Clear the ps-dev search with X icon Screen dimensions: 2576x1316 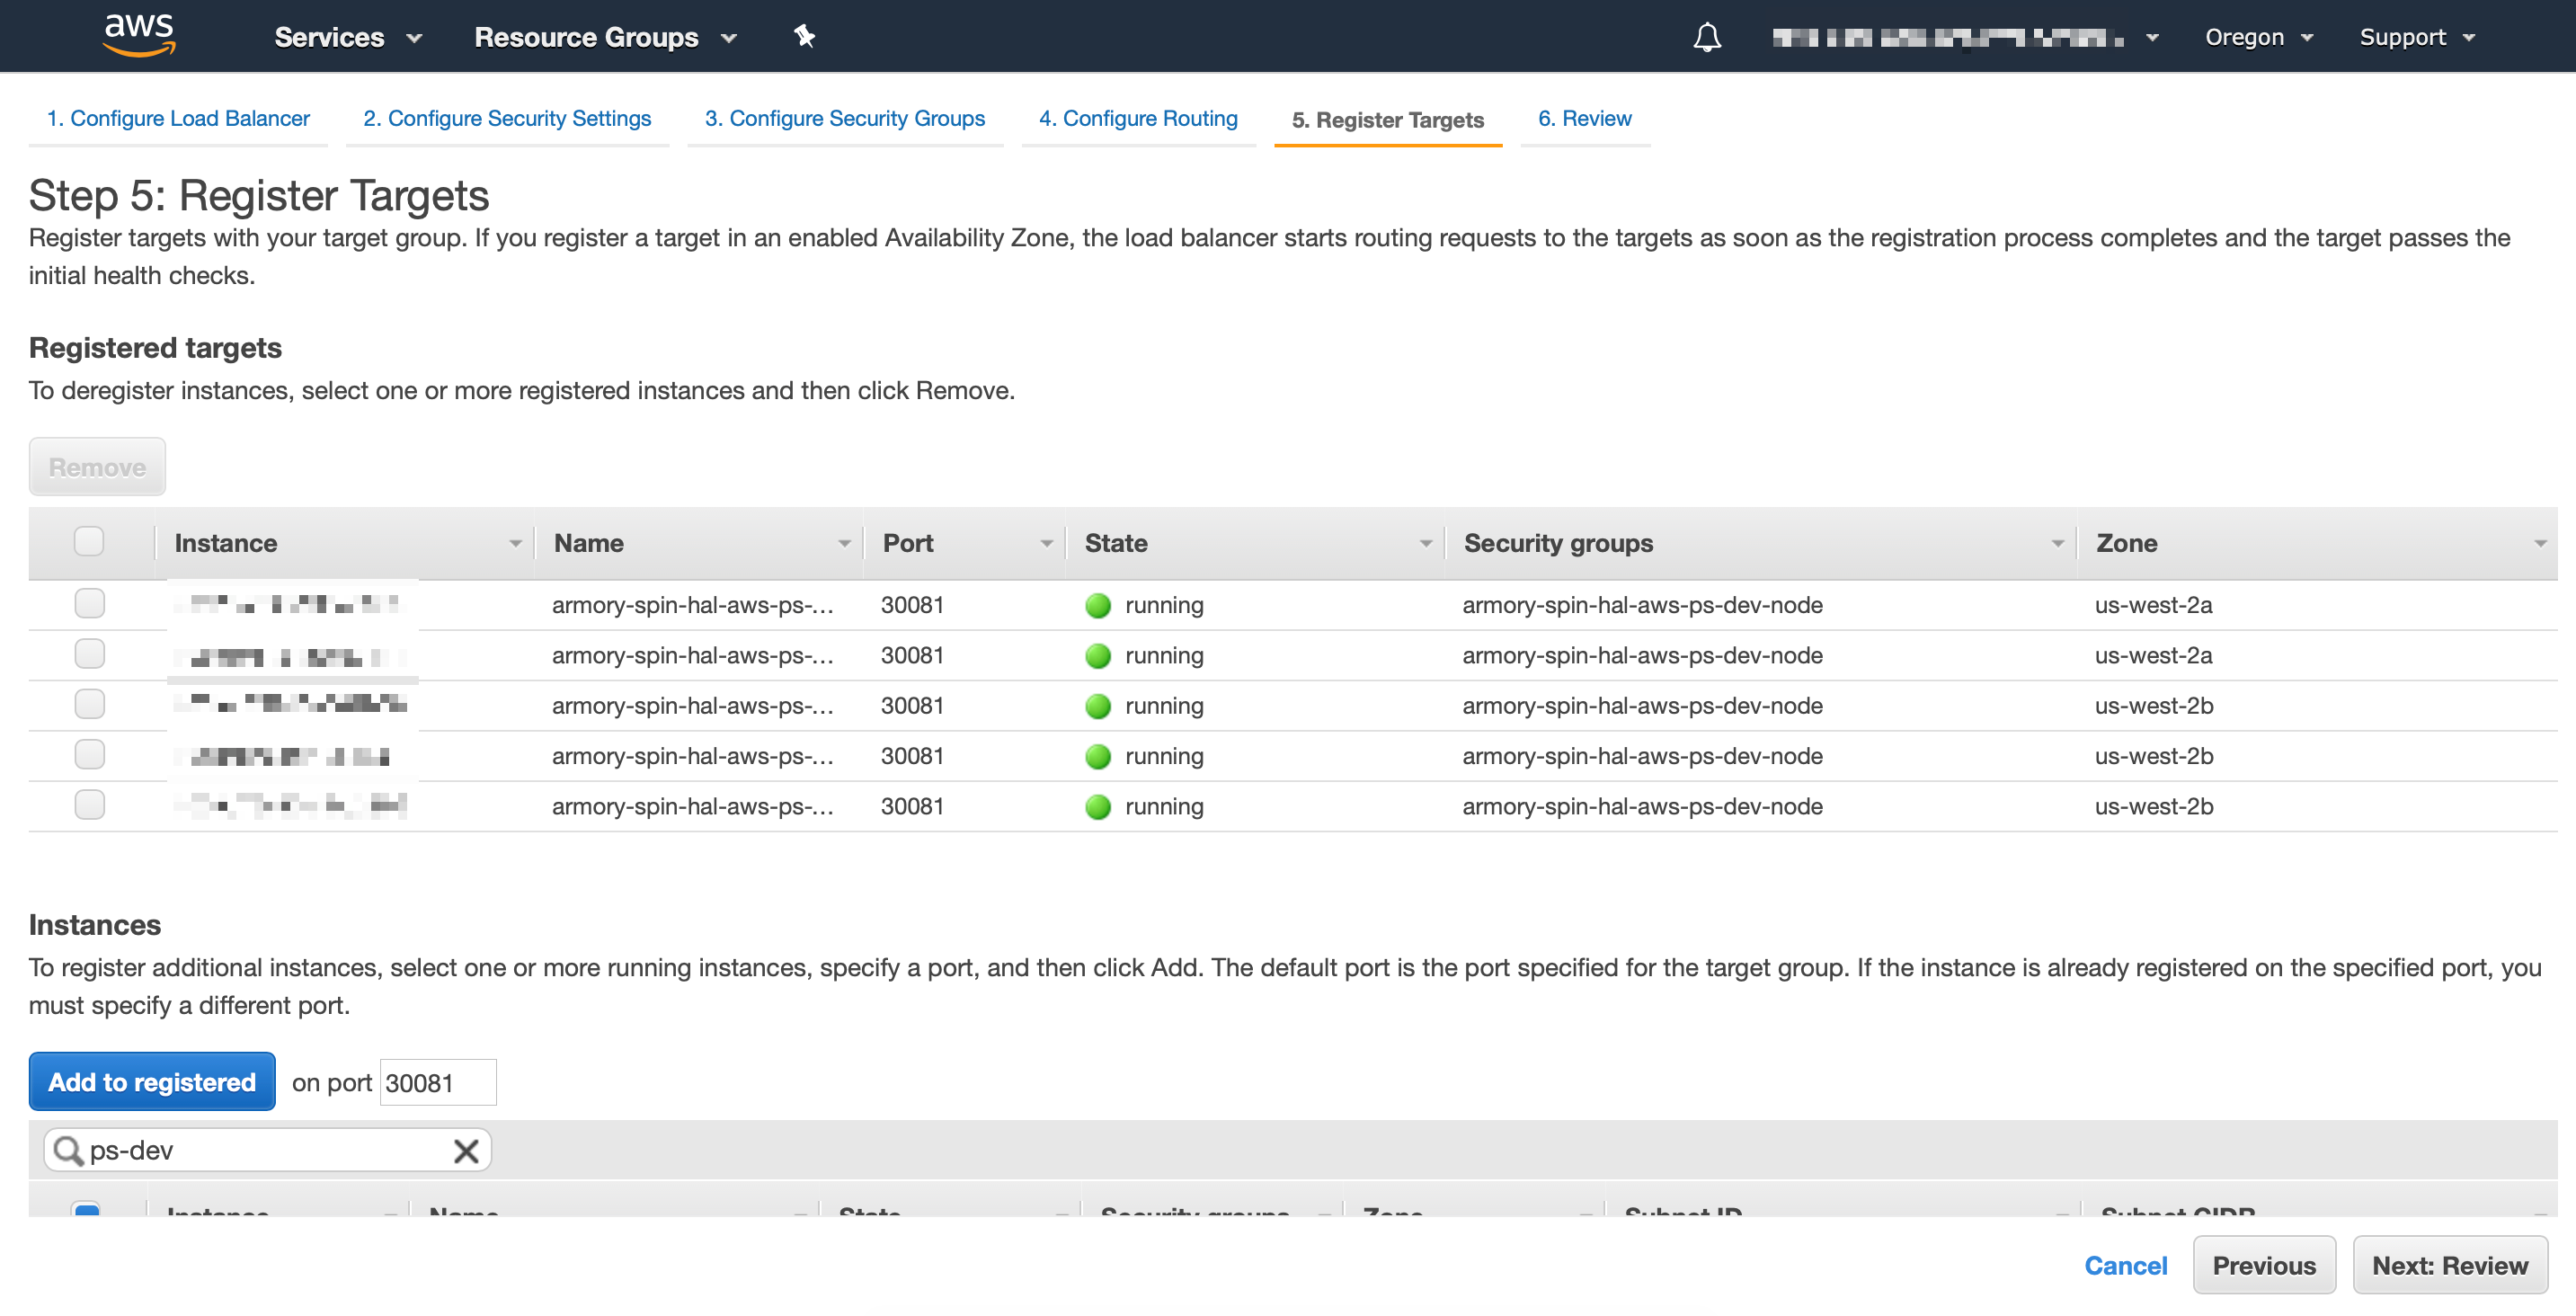[466, 1151]
